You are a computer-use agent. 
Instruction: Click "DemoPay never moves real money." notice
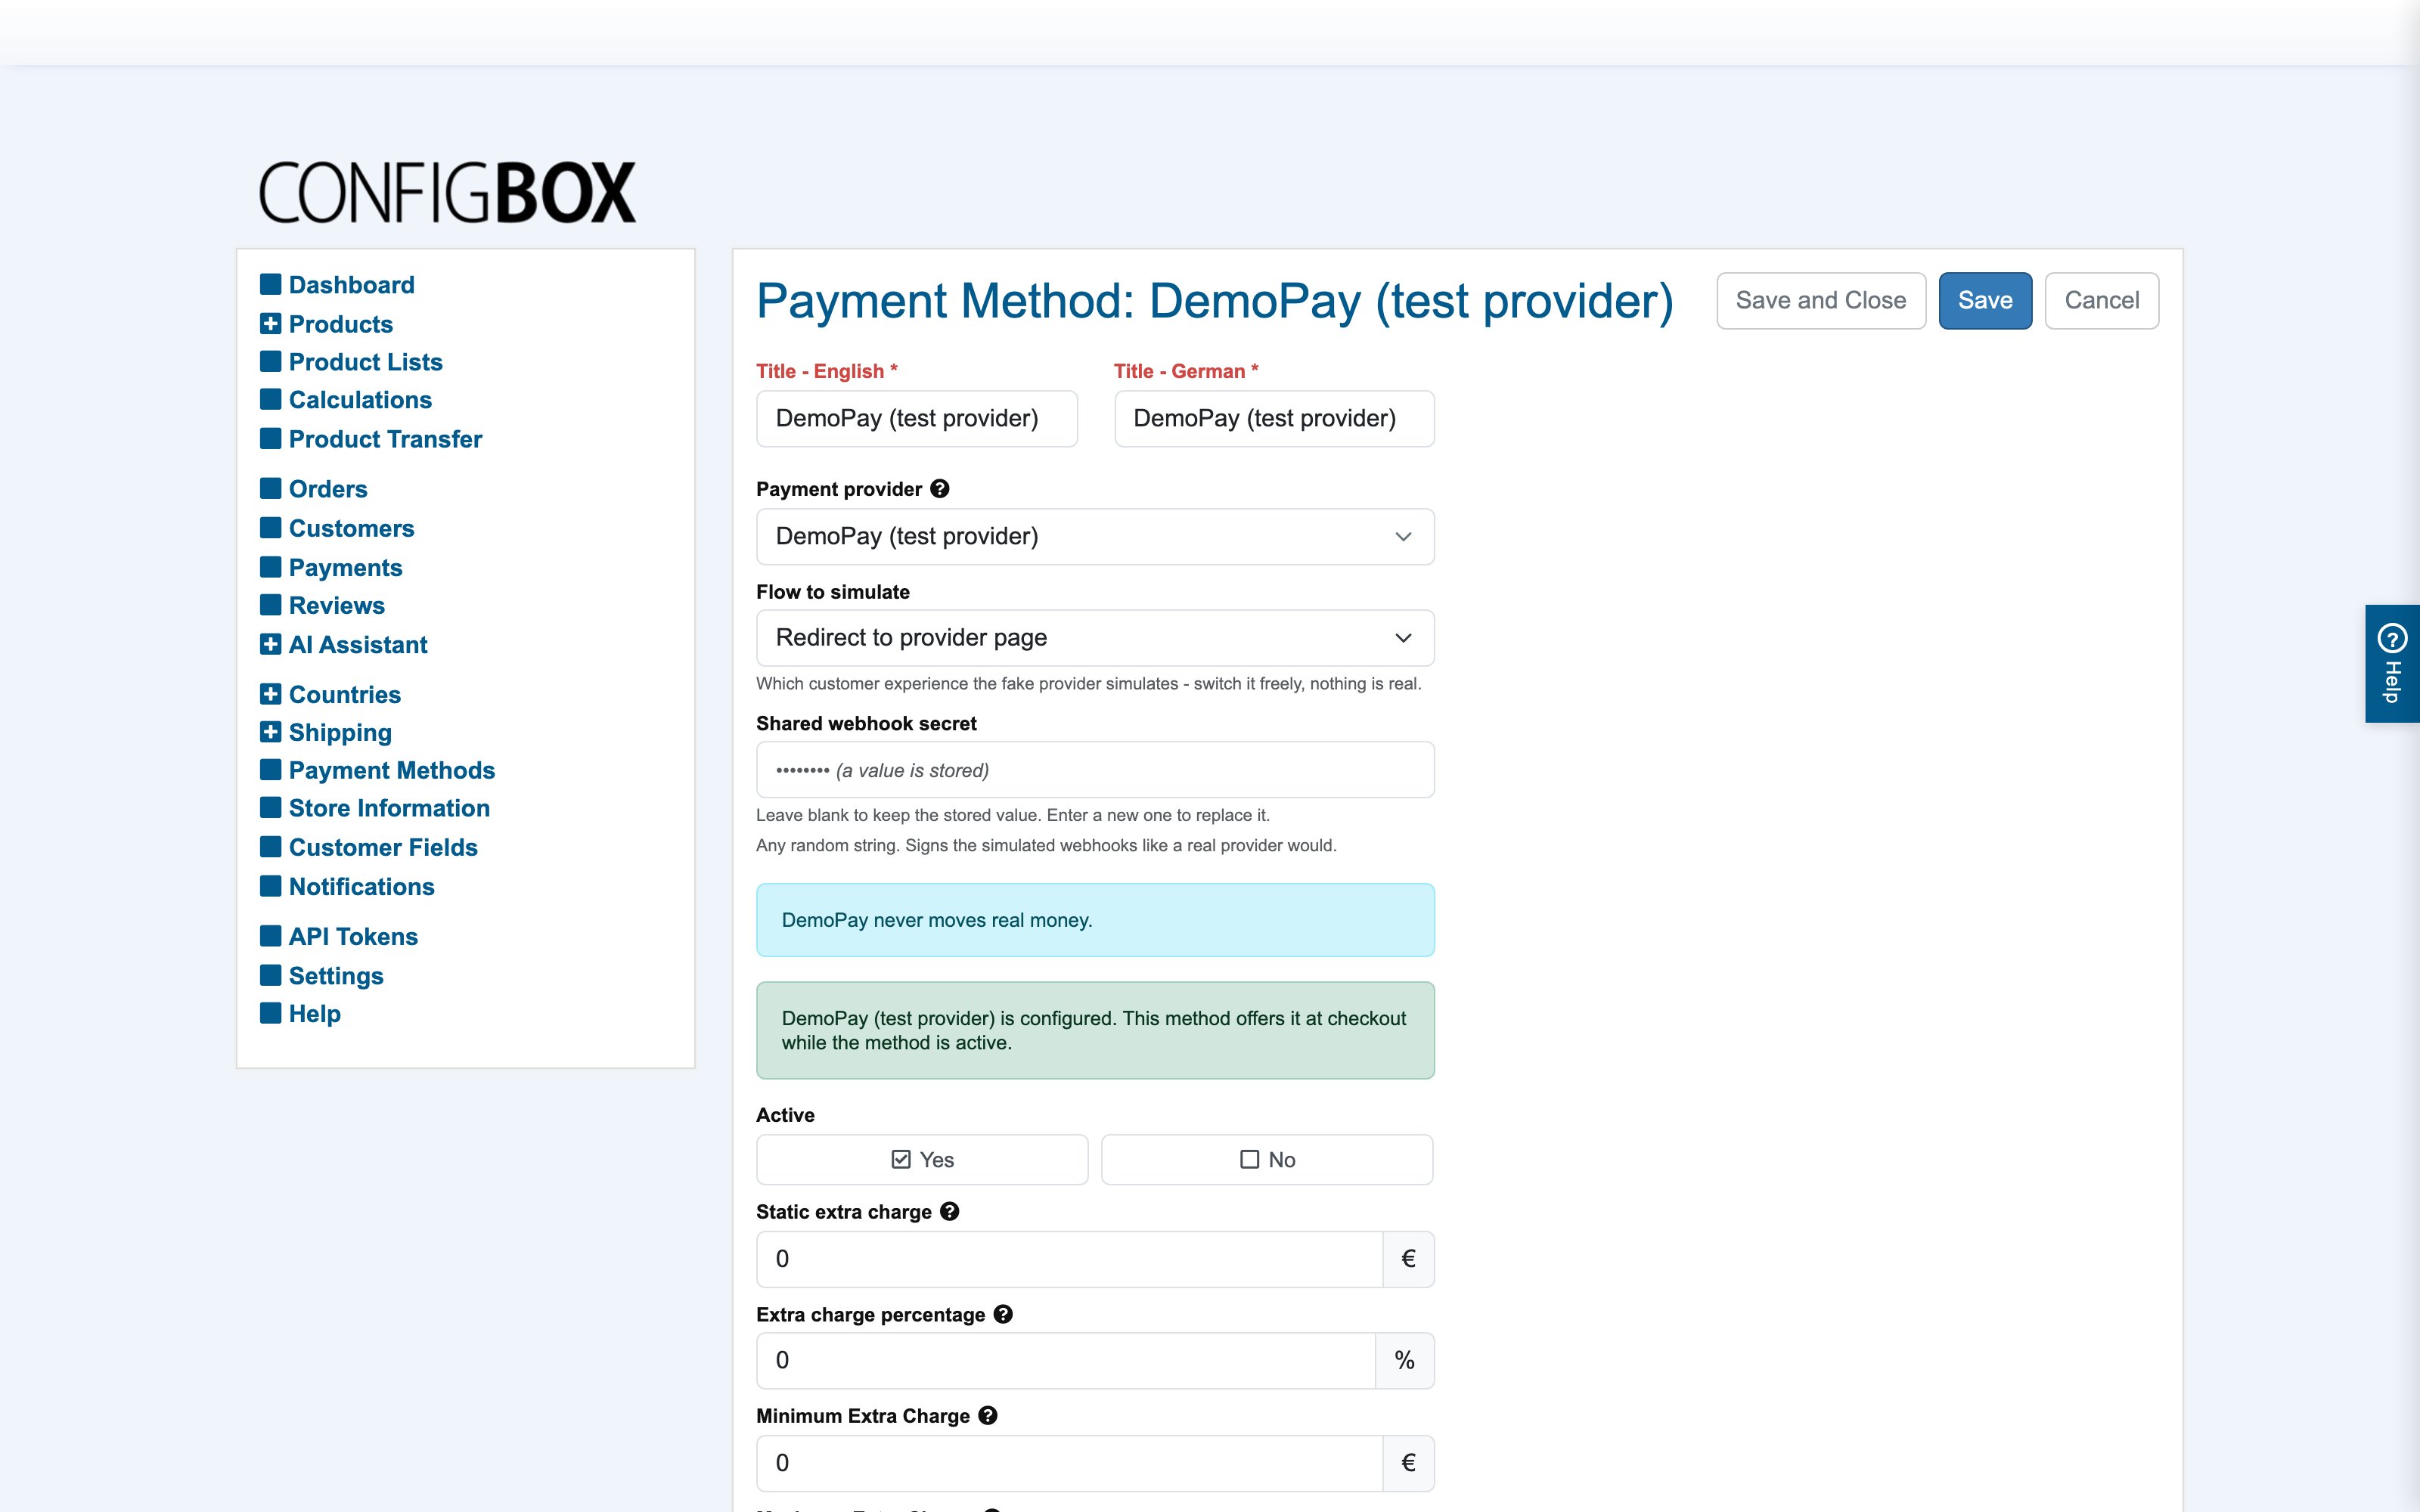click(x=1095, y=920)
